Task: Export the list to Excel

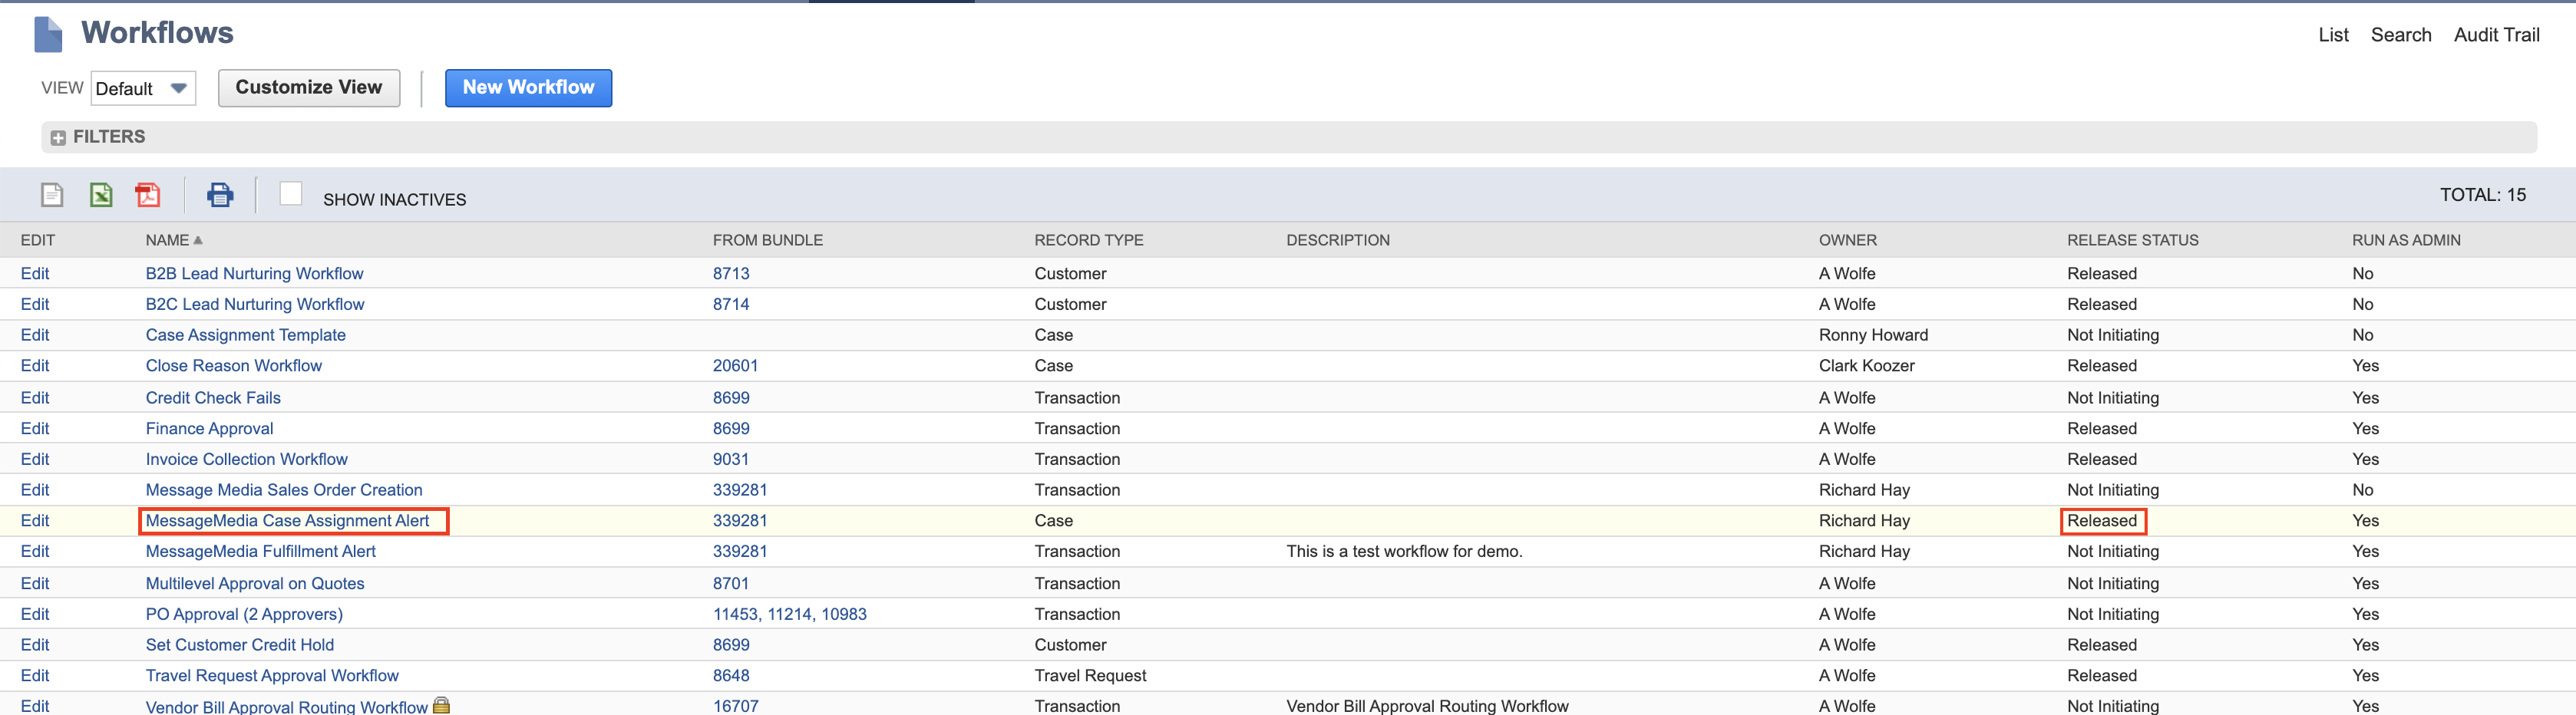Action: 100,195
